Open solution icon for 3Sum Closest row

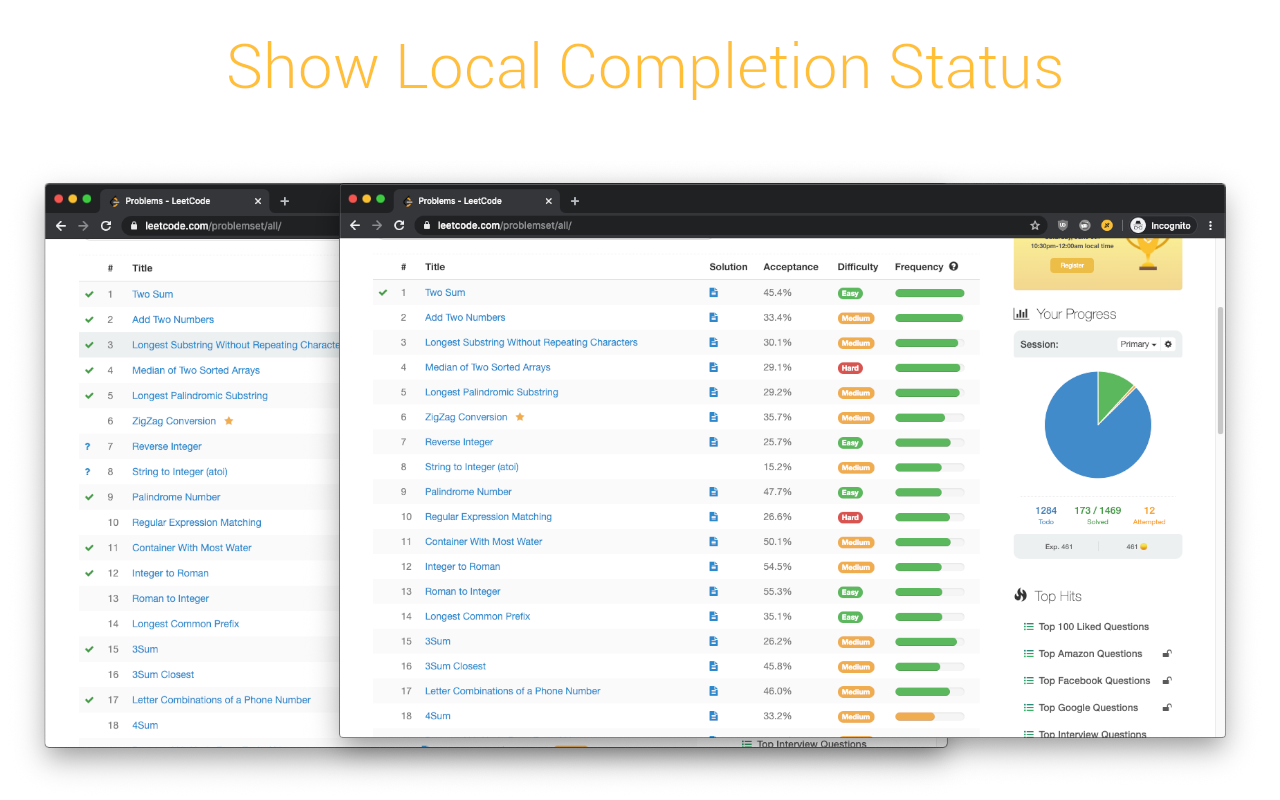[713, 666]
